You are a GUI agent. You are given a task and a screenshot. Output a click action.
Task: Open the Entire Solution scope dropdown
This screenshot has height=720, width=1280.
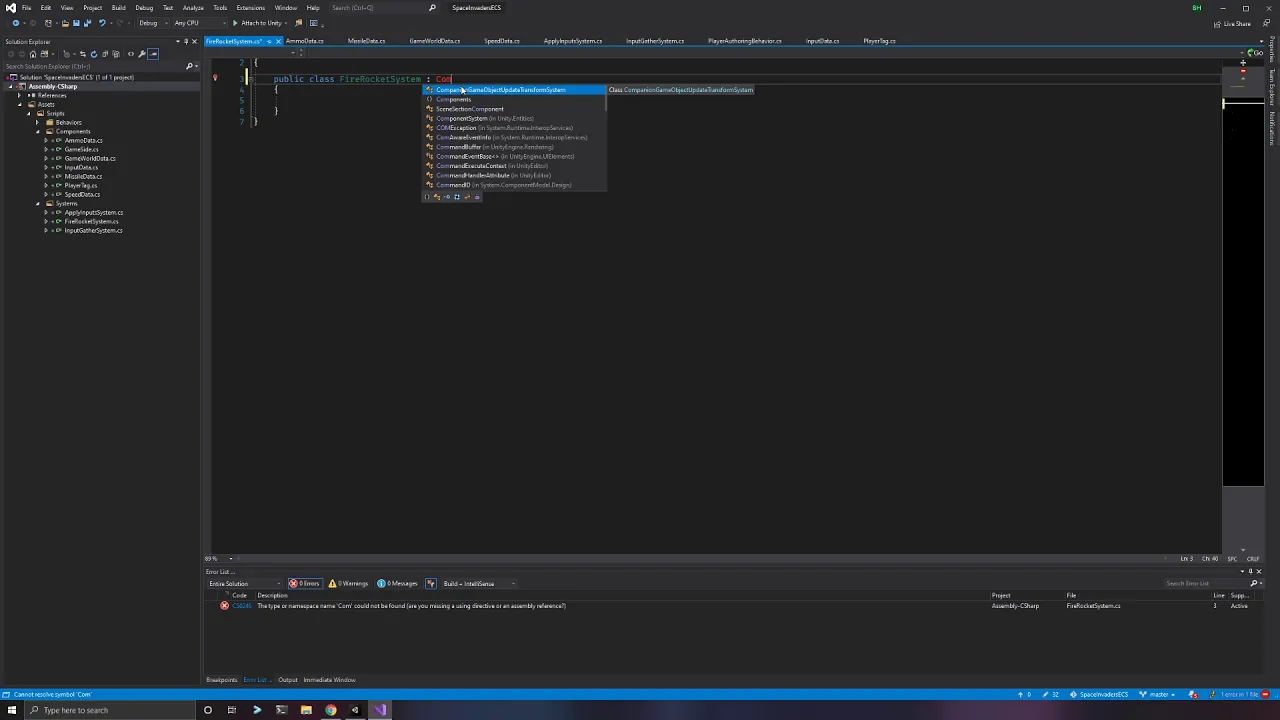pos(245,583)
